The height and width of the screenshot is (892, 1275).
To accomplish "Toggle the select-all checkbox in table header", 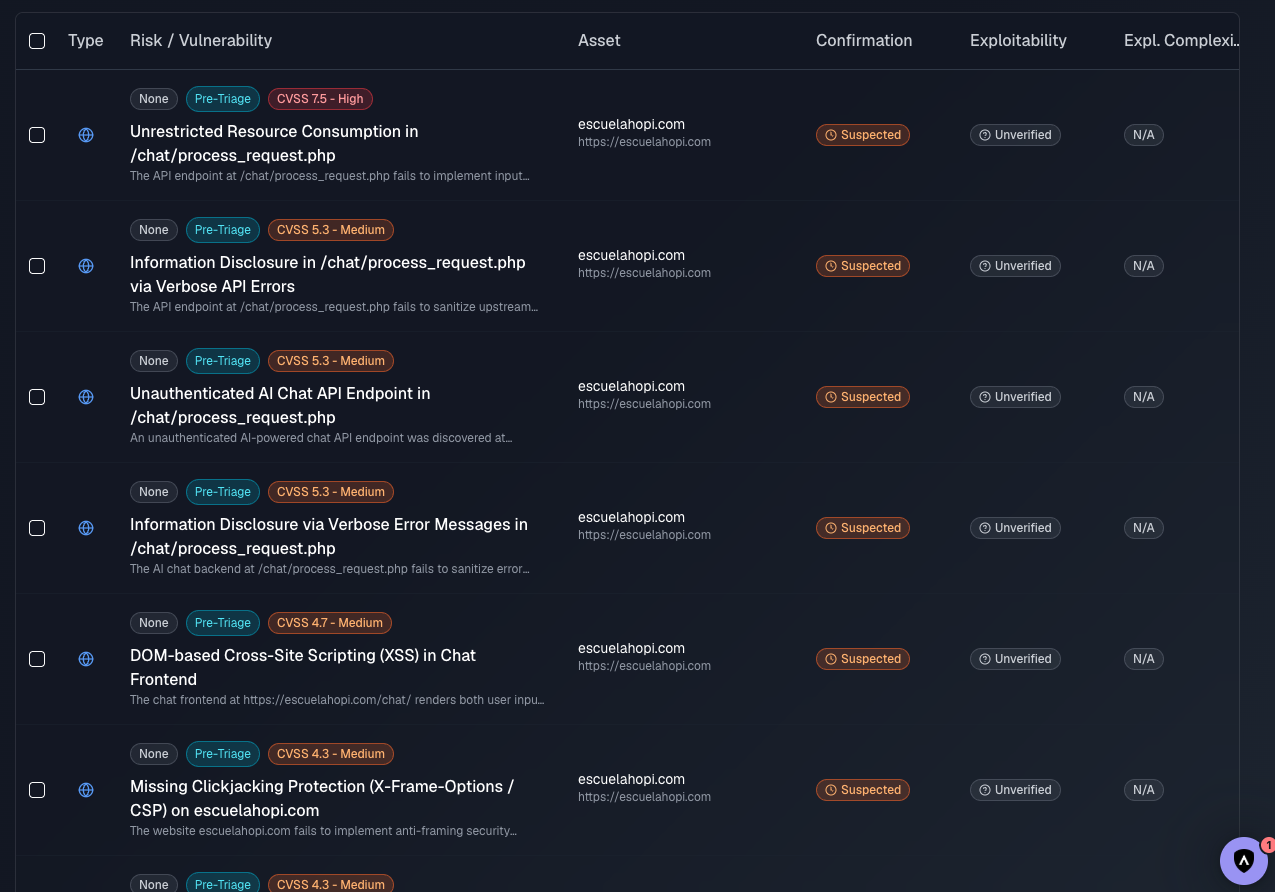I will tap(37, 41).
